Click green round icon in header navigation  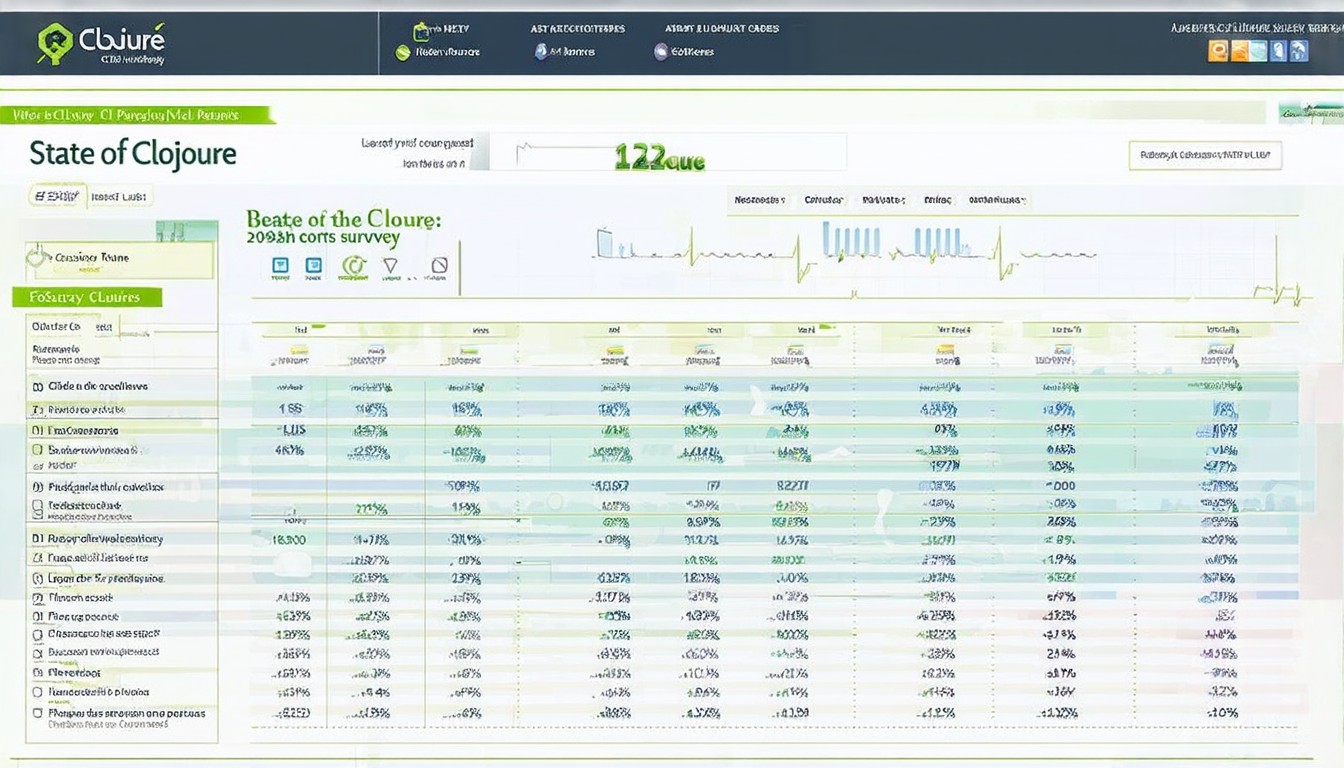point(403,52)
